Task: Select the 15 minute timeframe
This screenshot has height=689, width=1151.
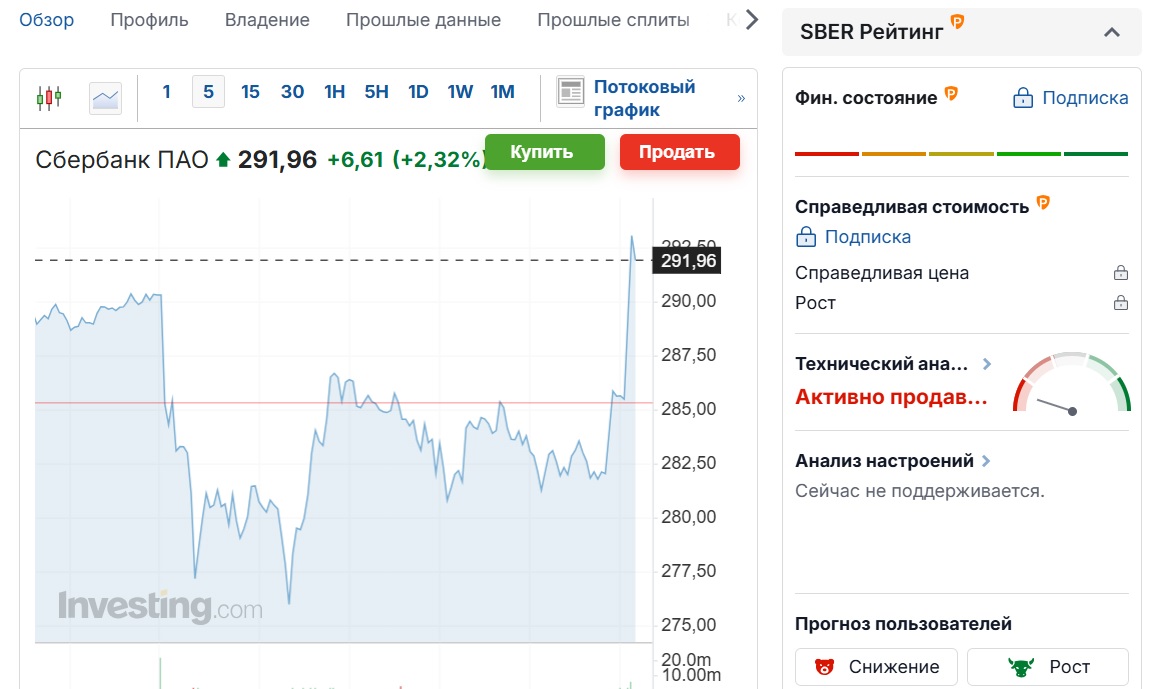Action: pyautogui.click(x=250, y=92)
